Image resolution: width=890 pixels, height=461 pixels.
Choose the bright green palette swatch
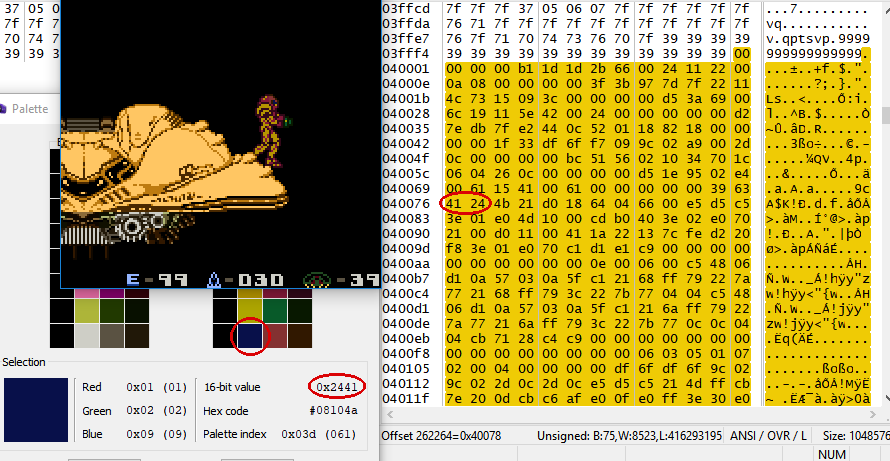tap(274, 311)
